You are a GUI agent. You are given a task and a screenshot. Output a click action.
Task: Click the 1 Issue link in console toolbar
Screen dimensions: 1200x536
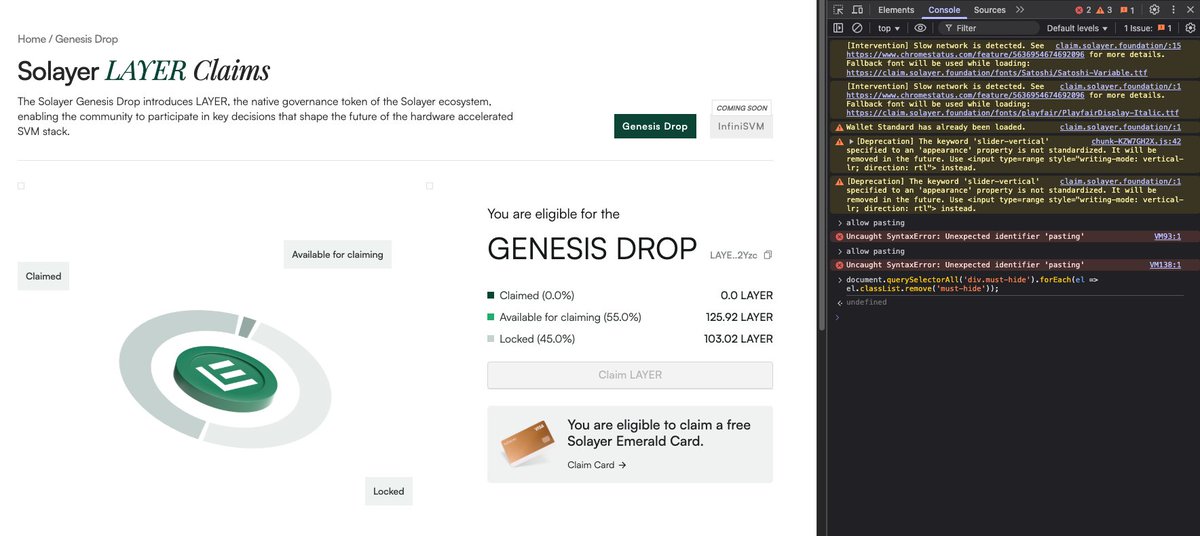pyautogui.click(x=1147, y=28)
